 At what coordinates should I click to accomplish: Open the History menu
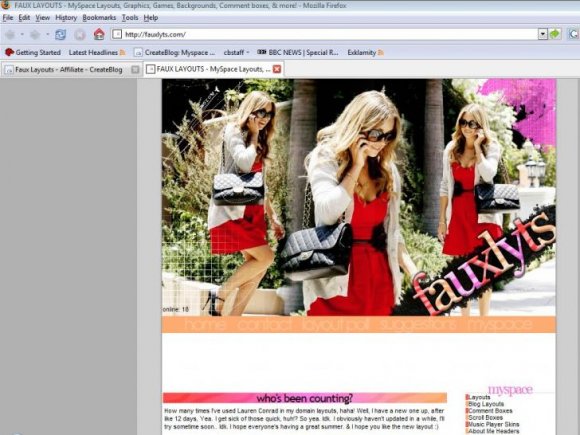[x=66, y=18]
